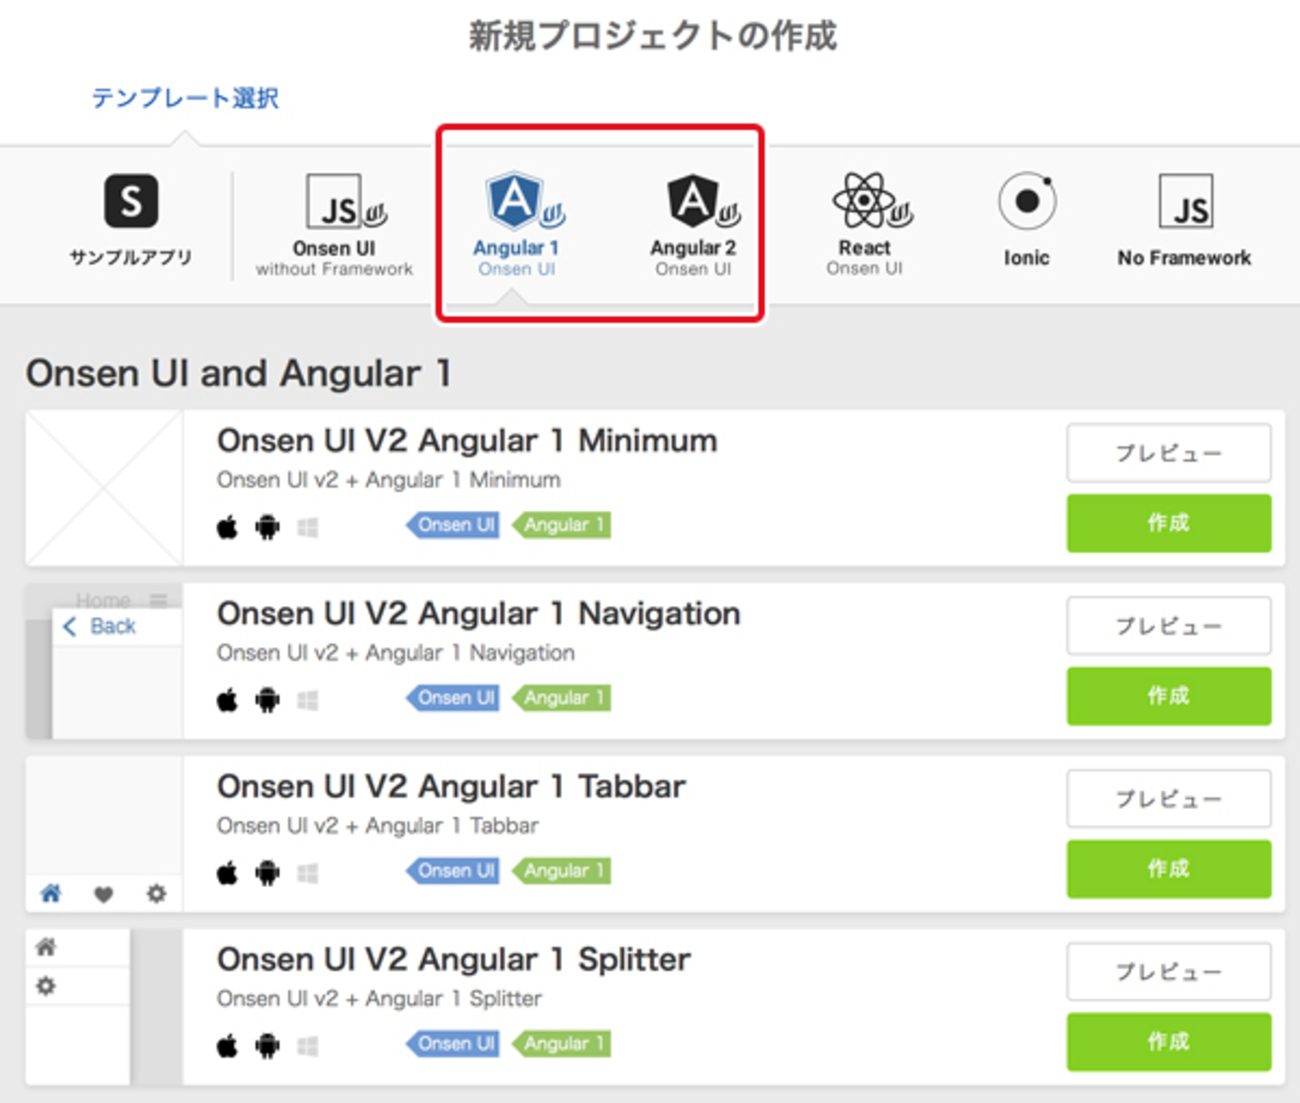The height and width of the screenshot is (1103, 1300).
Task: Choose the React Onsen UI icon
Action: point(866,202)
